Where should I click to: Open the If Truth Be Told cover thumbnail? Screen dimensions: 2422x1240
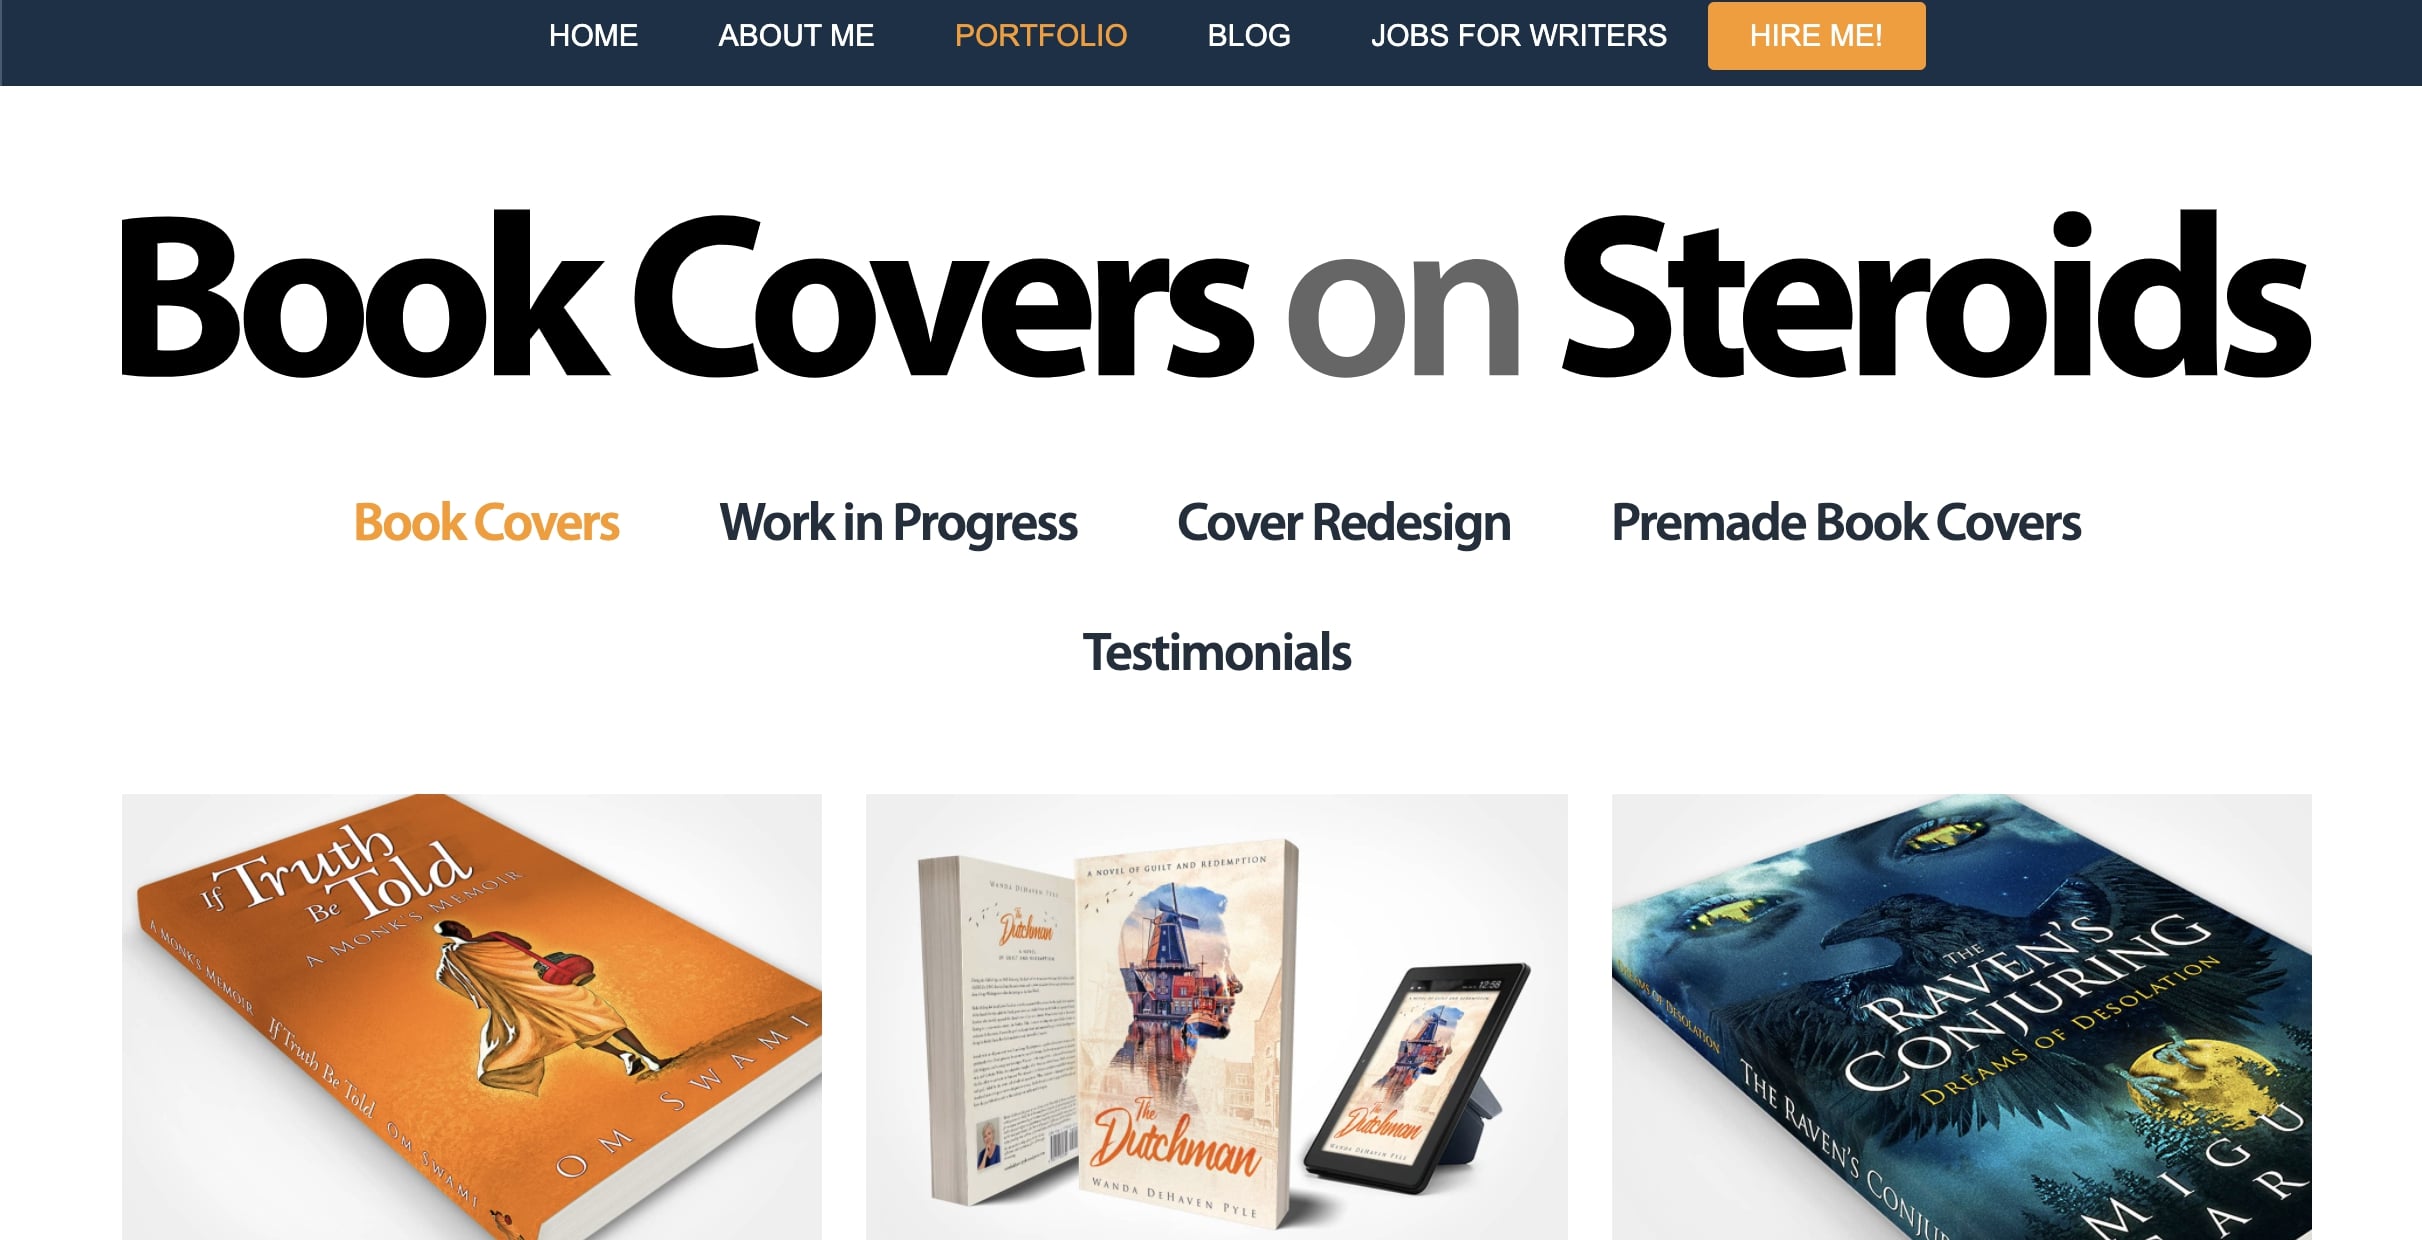click(x=472, y=1017)
